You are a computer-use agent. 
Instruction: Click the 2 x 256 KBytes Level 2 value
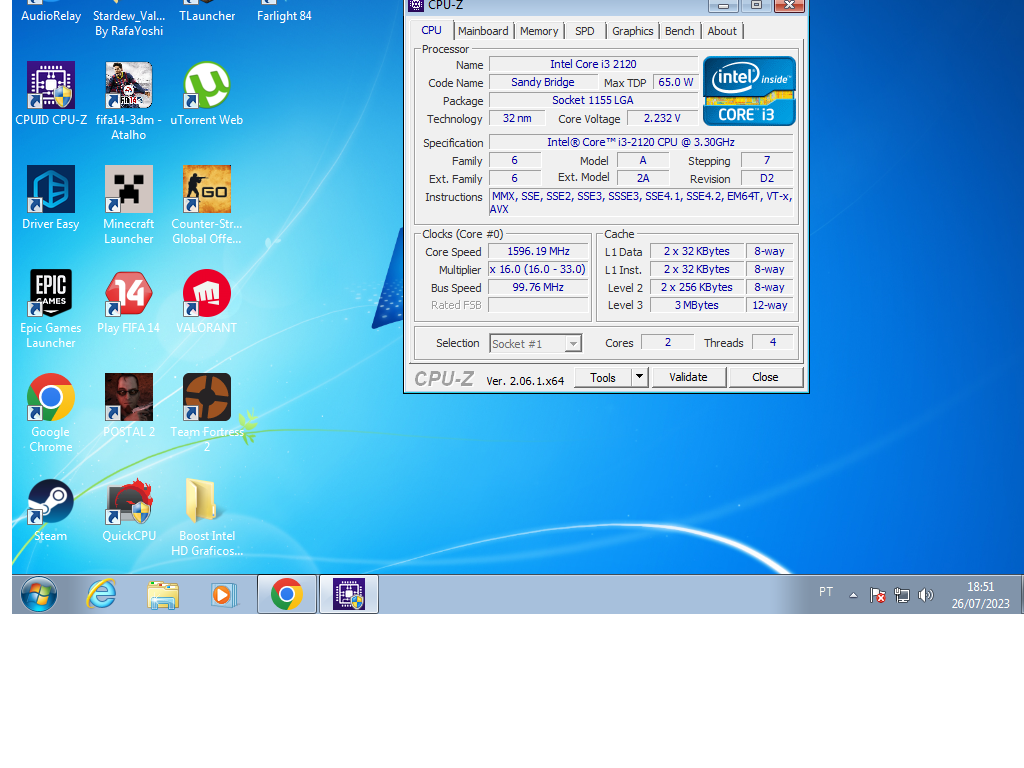697,287
